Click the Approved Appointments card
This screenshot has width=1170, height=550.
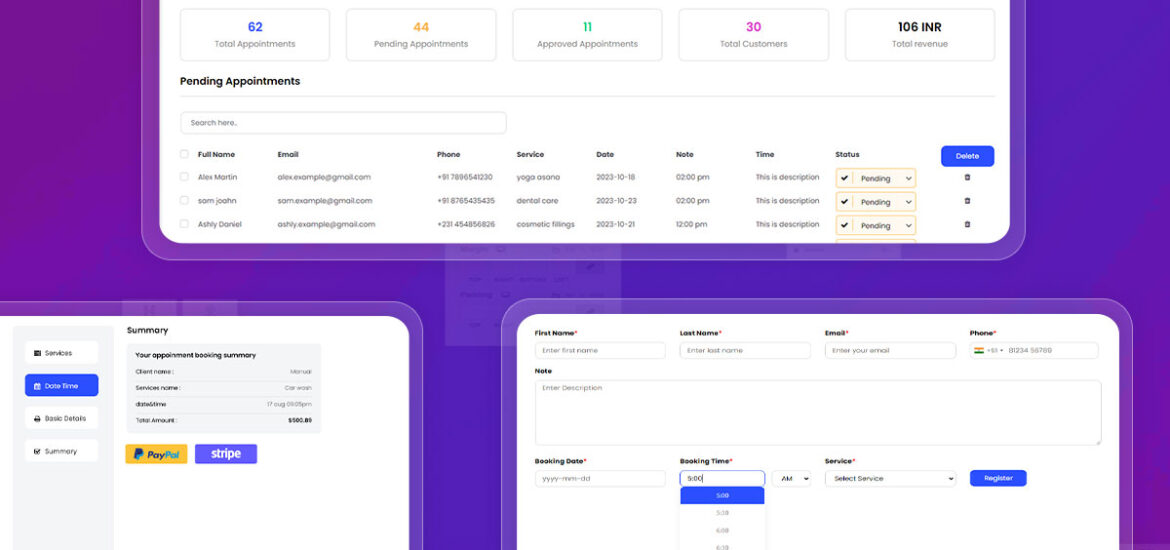(587, 35)
